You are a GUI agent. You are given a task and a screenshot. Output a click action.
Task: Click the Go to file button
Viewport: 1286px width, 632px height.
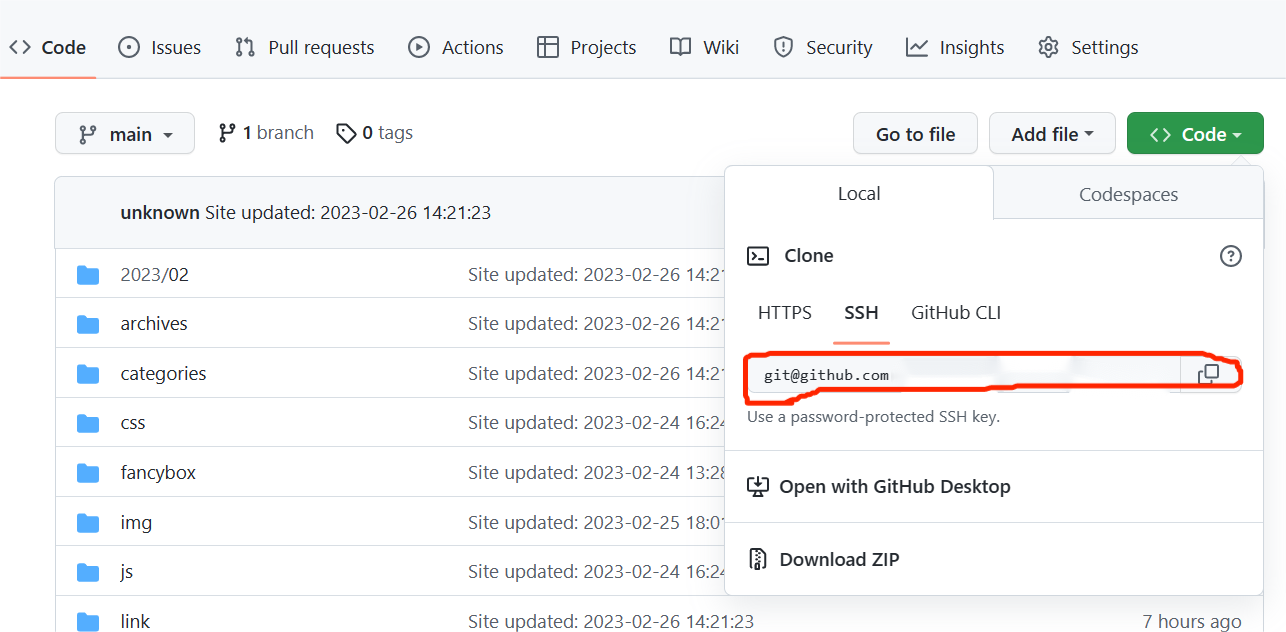[915, 134]
